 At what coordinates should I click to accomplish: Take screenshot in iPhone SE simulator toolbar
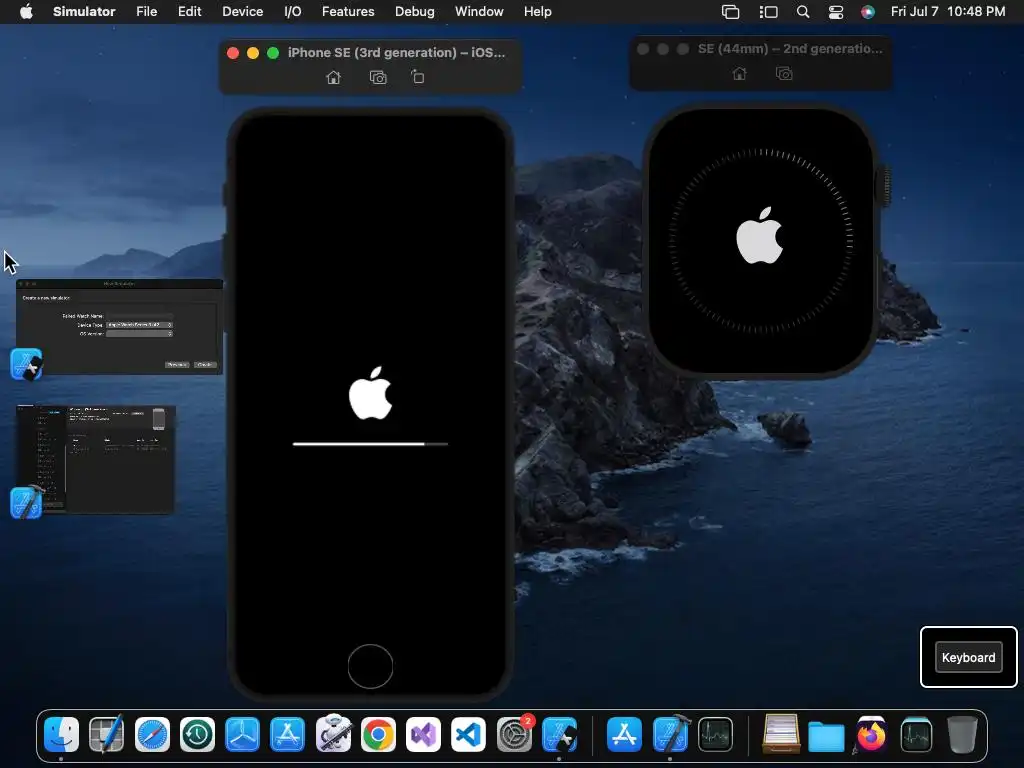click(x=378, y=78)
